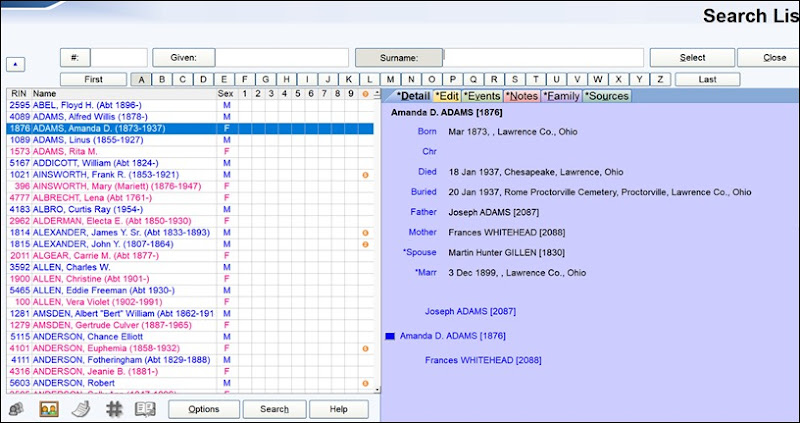Click the paper notes icon
Image resolution: width=800 pixels, height=423 pixels.
(81, 409)
